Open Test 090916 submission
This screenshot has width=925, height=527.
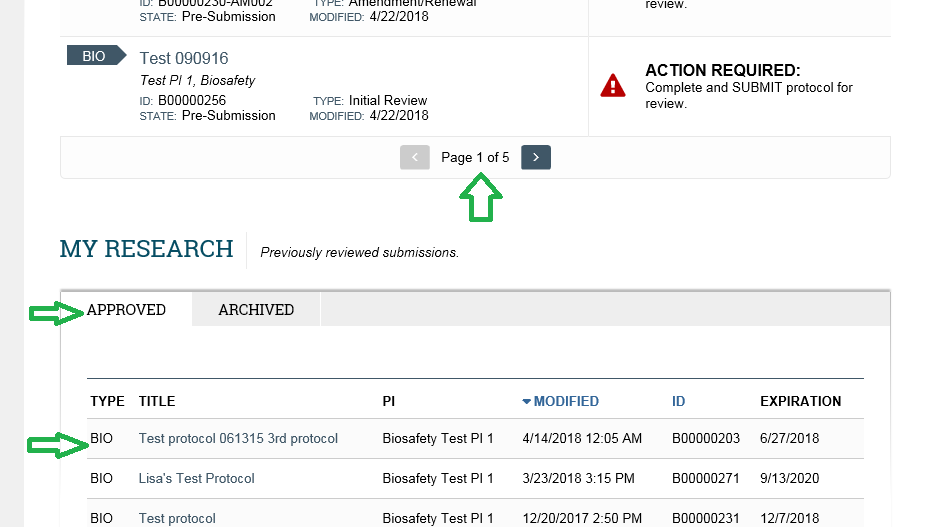click(x=183, y=58)
